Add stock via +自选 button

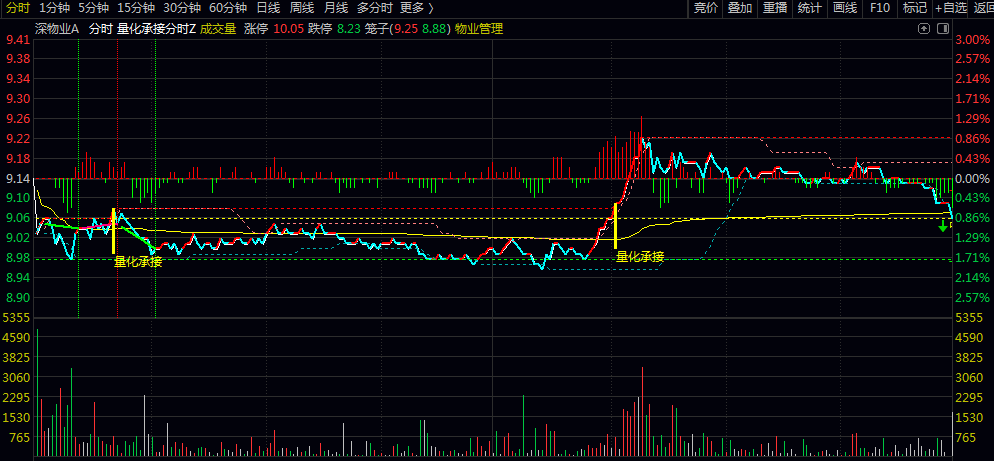(951, 8)
